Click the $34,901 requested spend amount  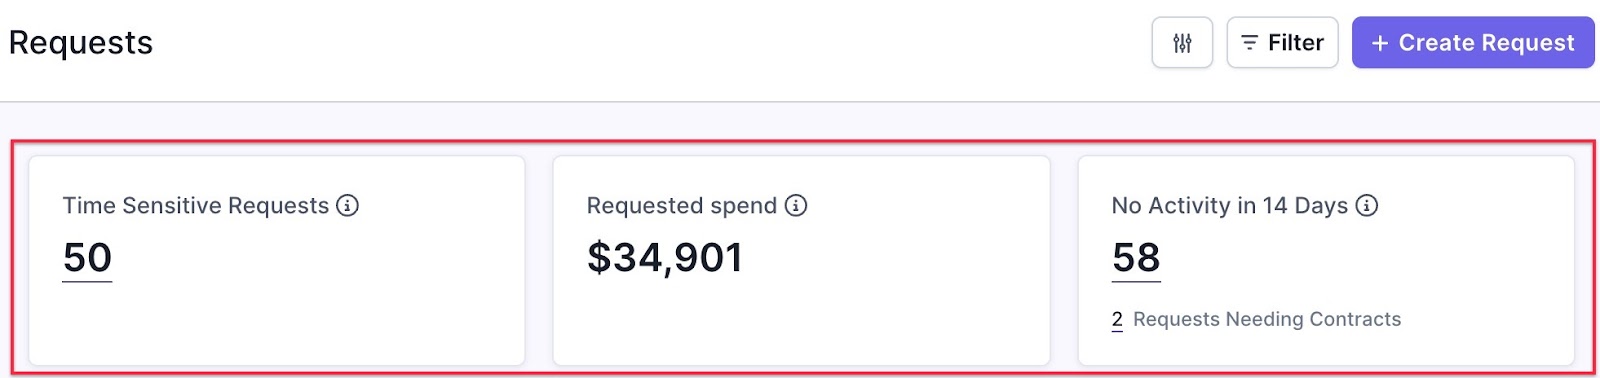click(665, 258)
